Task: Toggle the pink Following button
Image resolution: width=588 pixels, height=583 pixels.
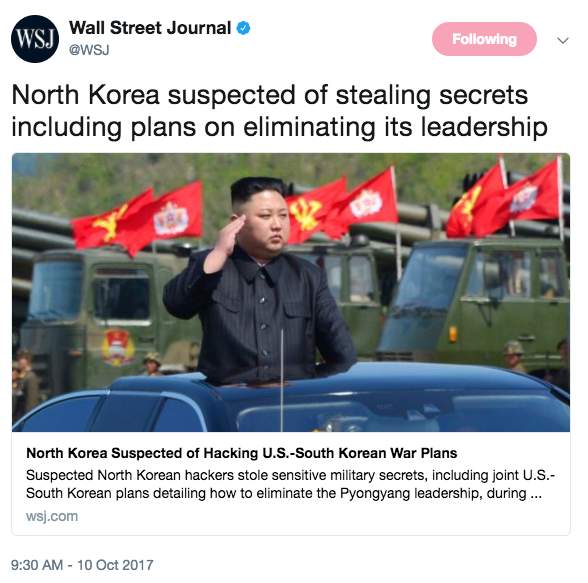Action: 484,39
